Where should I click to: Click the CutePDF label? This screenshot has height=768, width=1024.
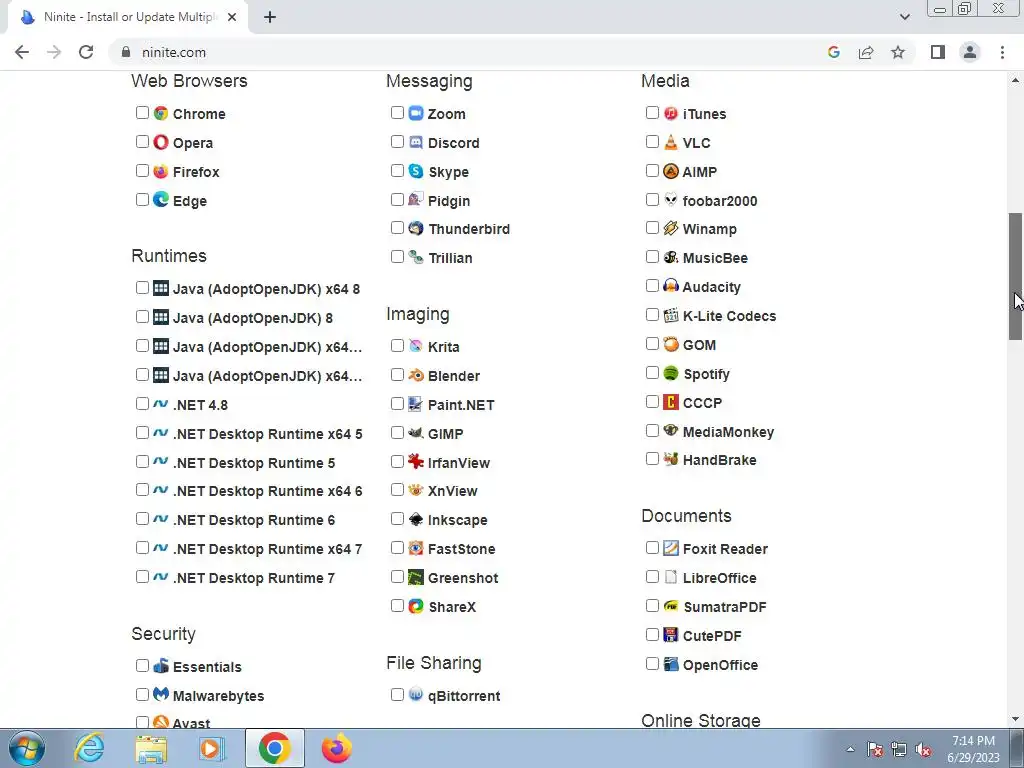pos(712,636)
